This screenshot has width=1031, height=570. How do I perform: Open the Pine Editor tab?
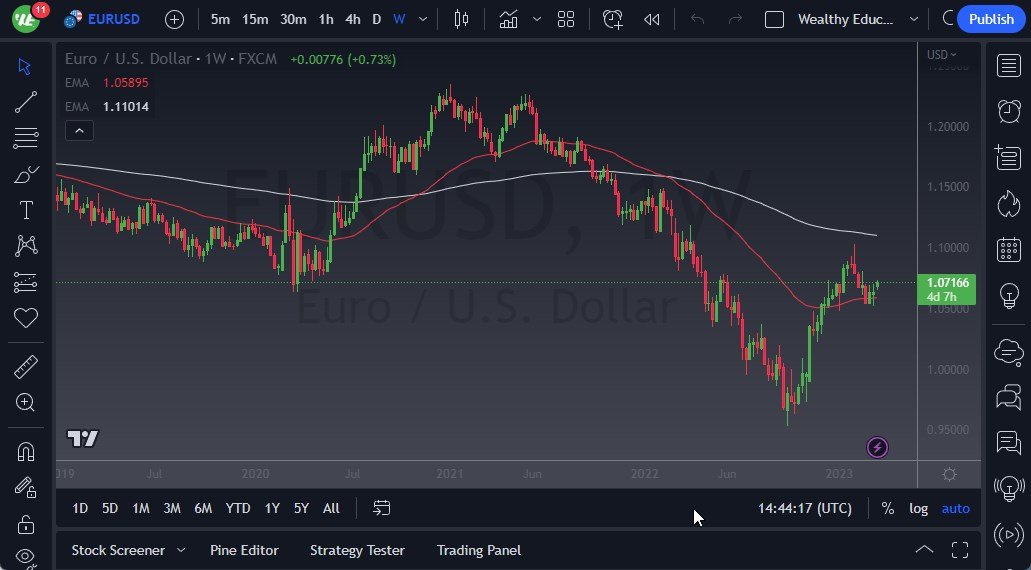point(244,550)
